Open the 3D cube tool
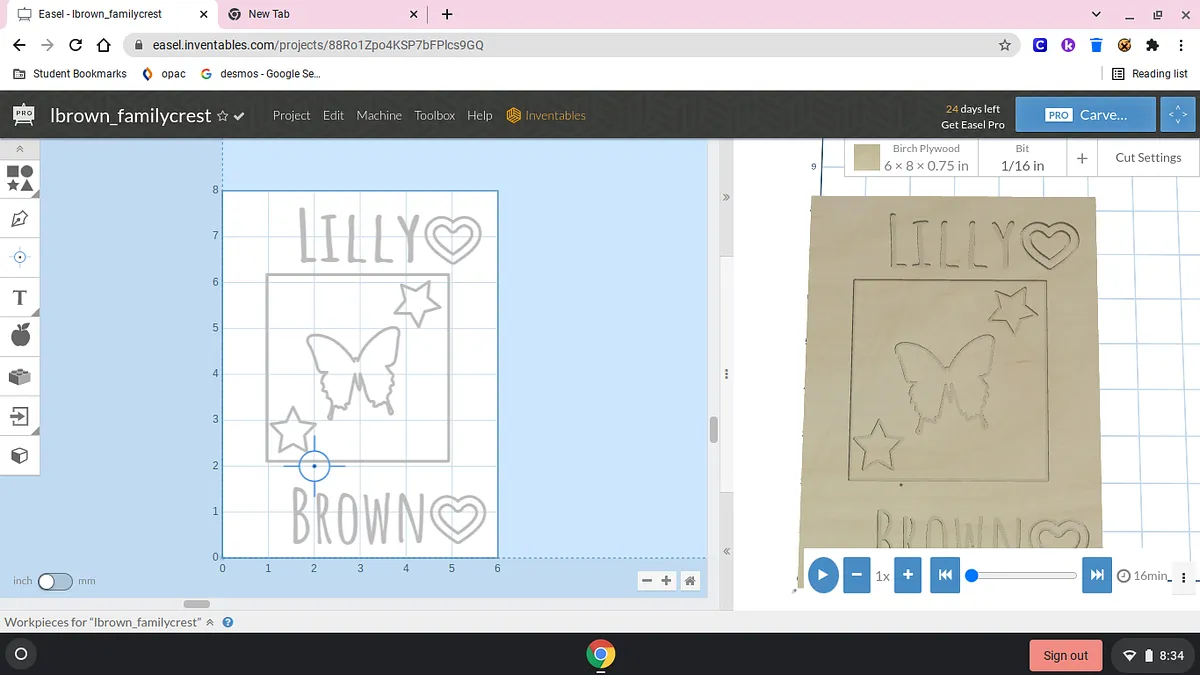Viewport: 1200px width, 675px height. pos(20,455)
